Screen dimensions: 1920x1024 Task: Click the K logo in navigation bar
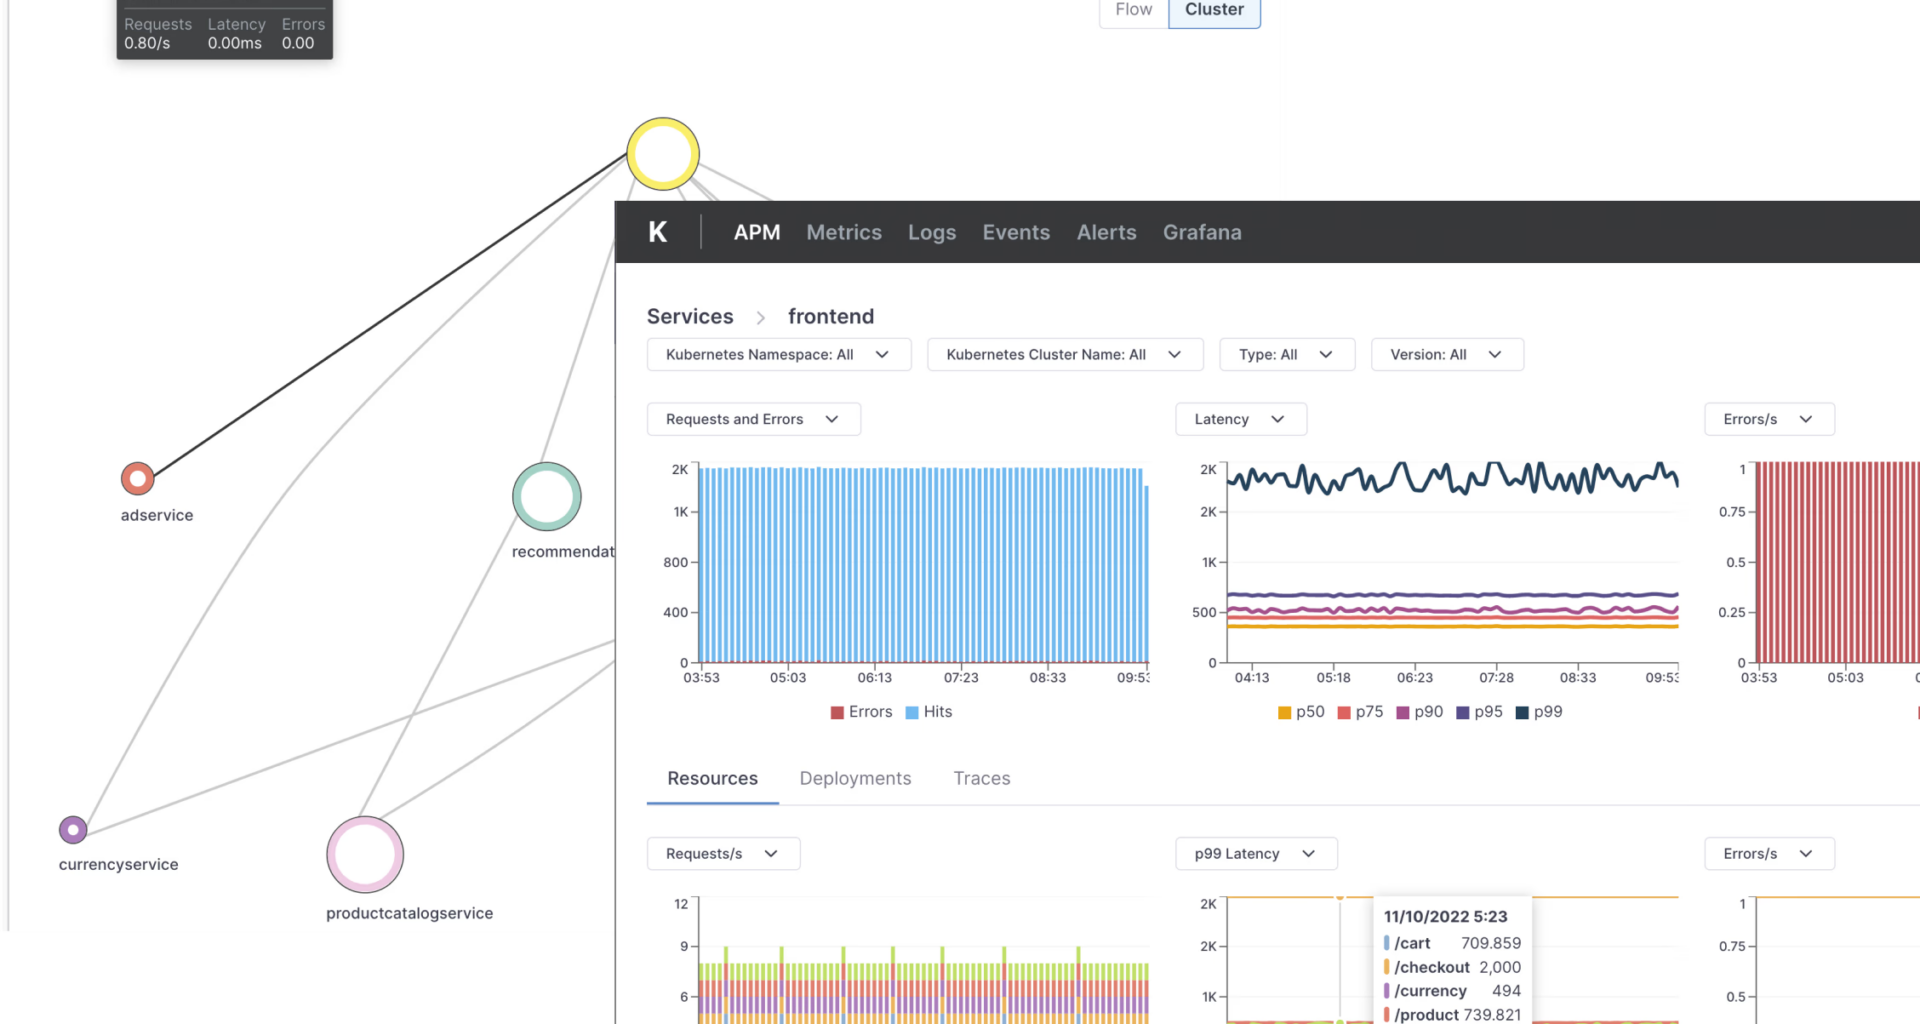tap(658, 232)
